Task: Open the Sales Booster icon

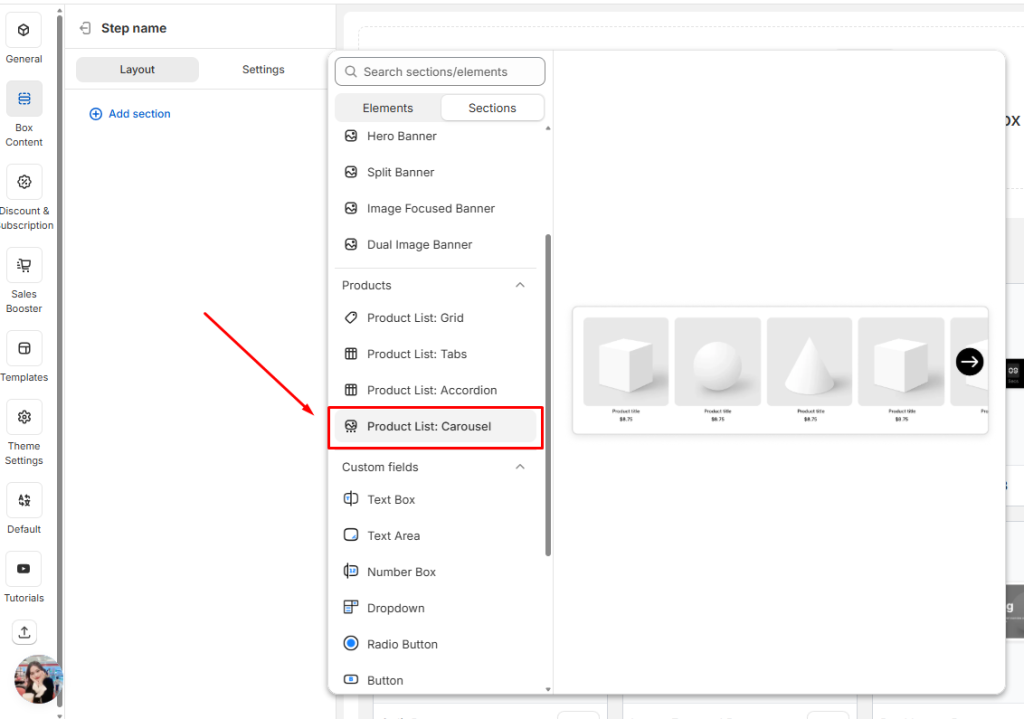Action: tap(24, 265)
